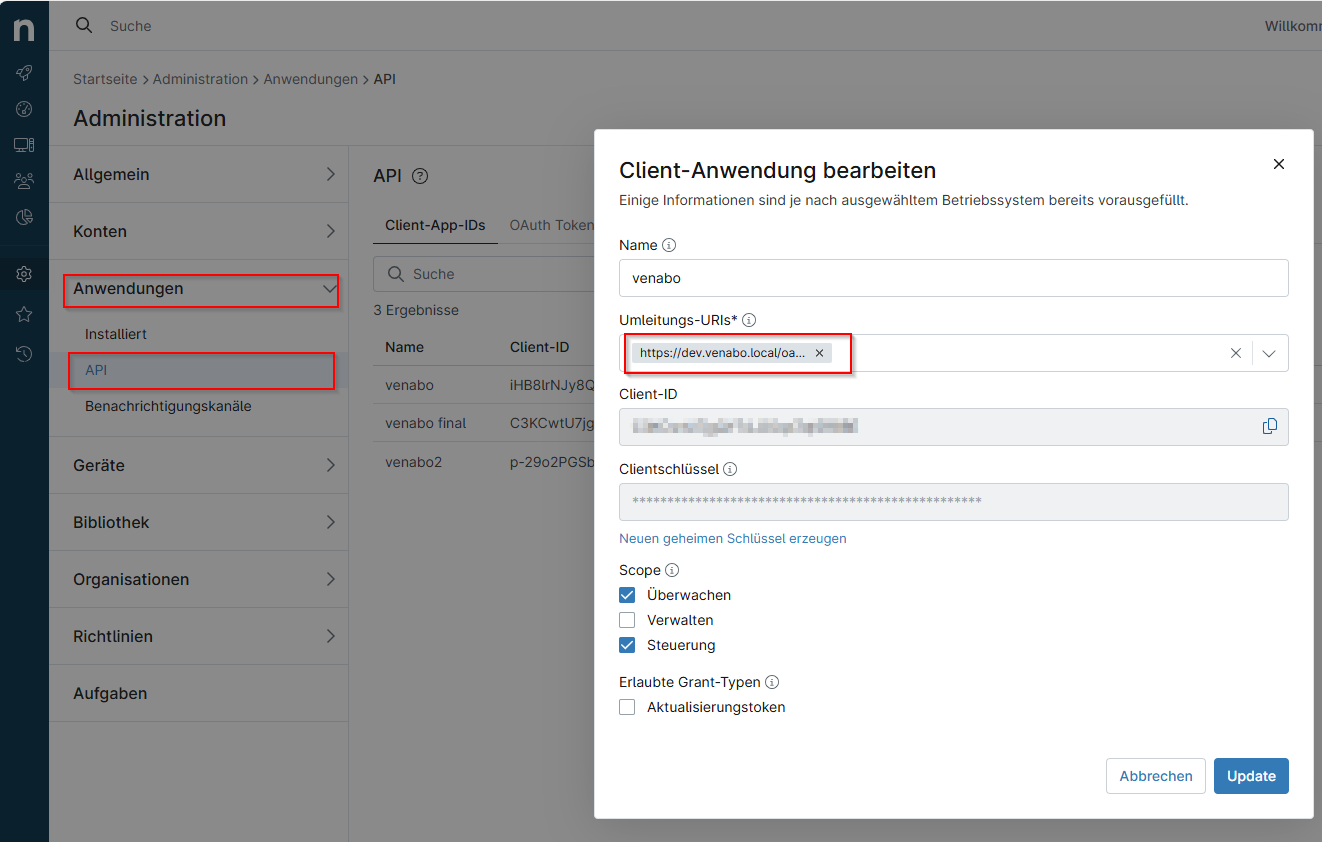Viewport: 1322px width, 842px height.
Task: Open the favorites star icon in the sidebar
Action: coord(24,314)
